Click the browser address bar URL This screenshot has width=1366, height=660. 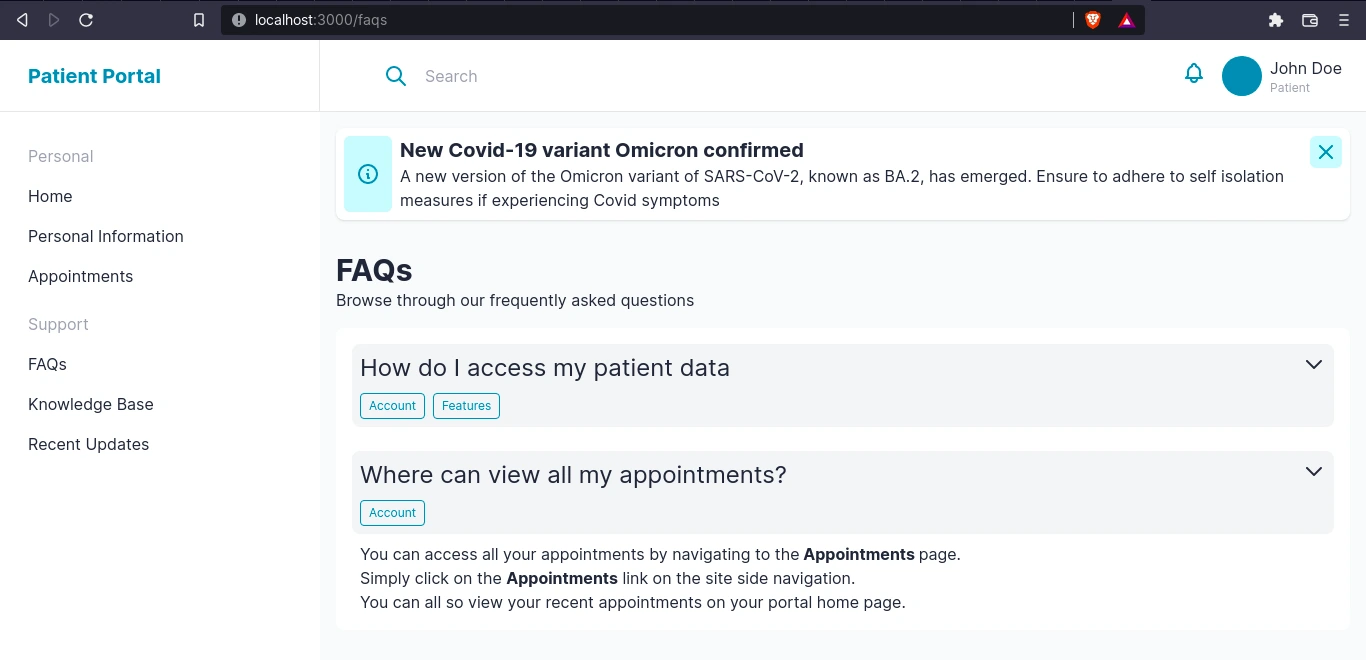320,20
